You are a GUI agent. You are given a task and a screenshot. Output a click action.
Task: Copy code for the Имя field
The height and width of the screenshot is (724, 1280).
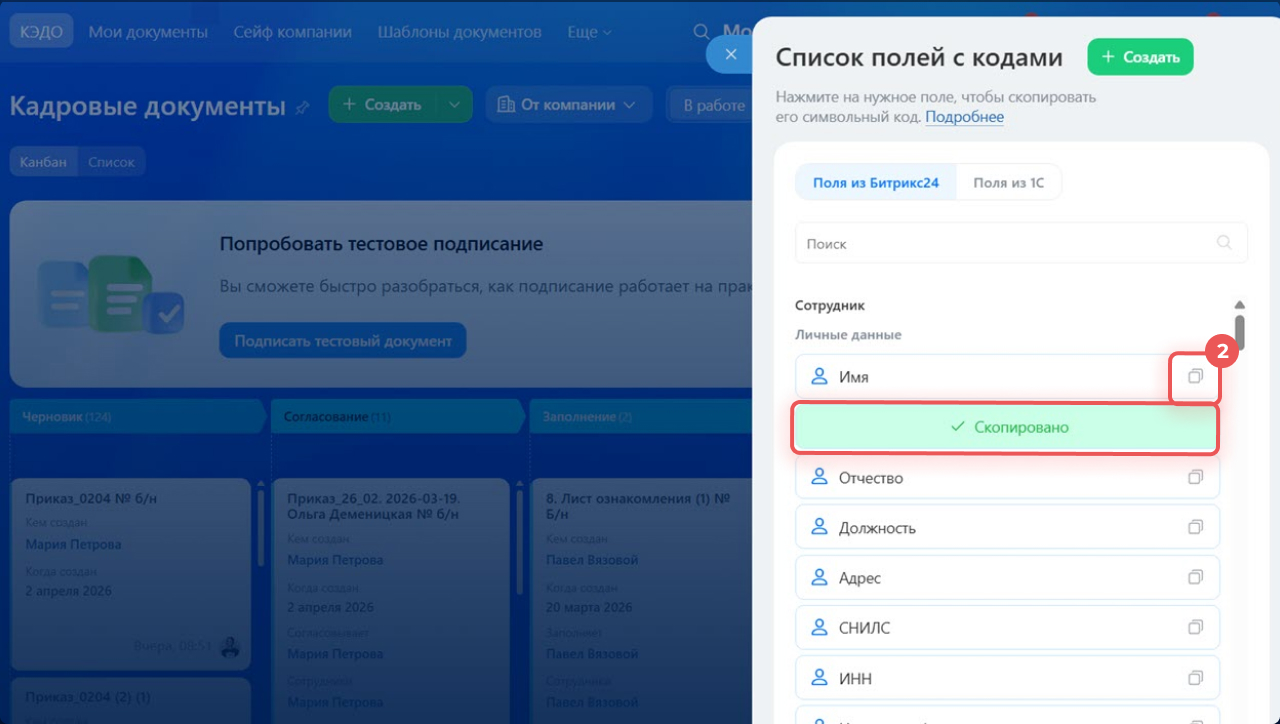[x=1194, y=377]
